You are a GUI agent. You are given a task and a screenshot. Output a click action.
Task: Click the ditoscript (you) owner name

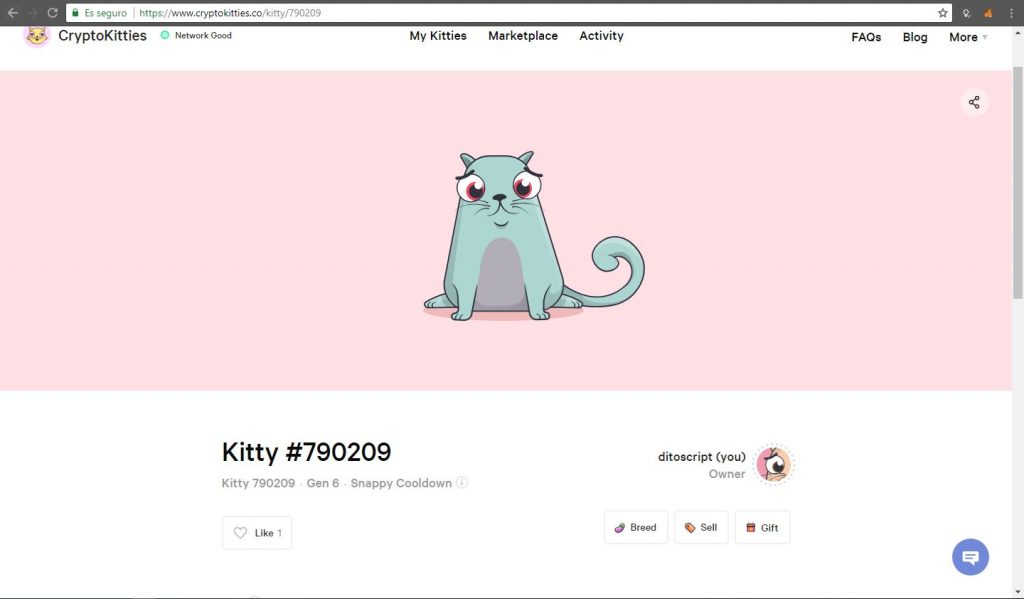[x=701, y=457]
